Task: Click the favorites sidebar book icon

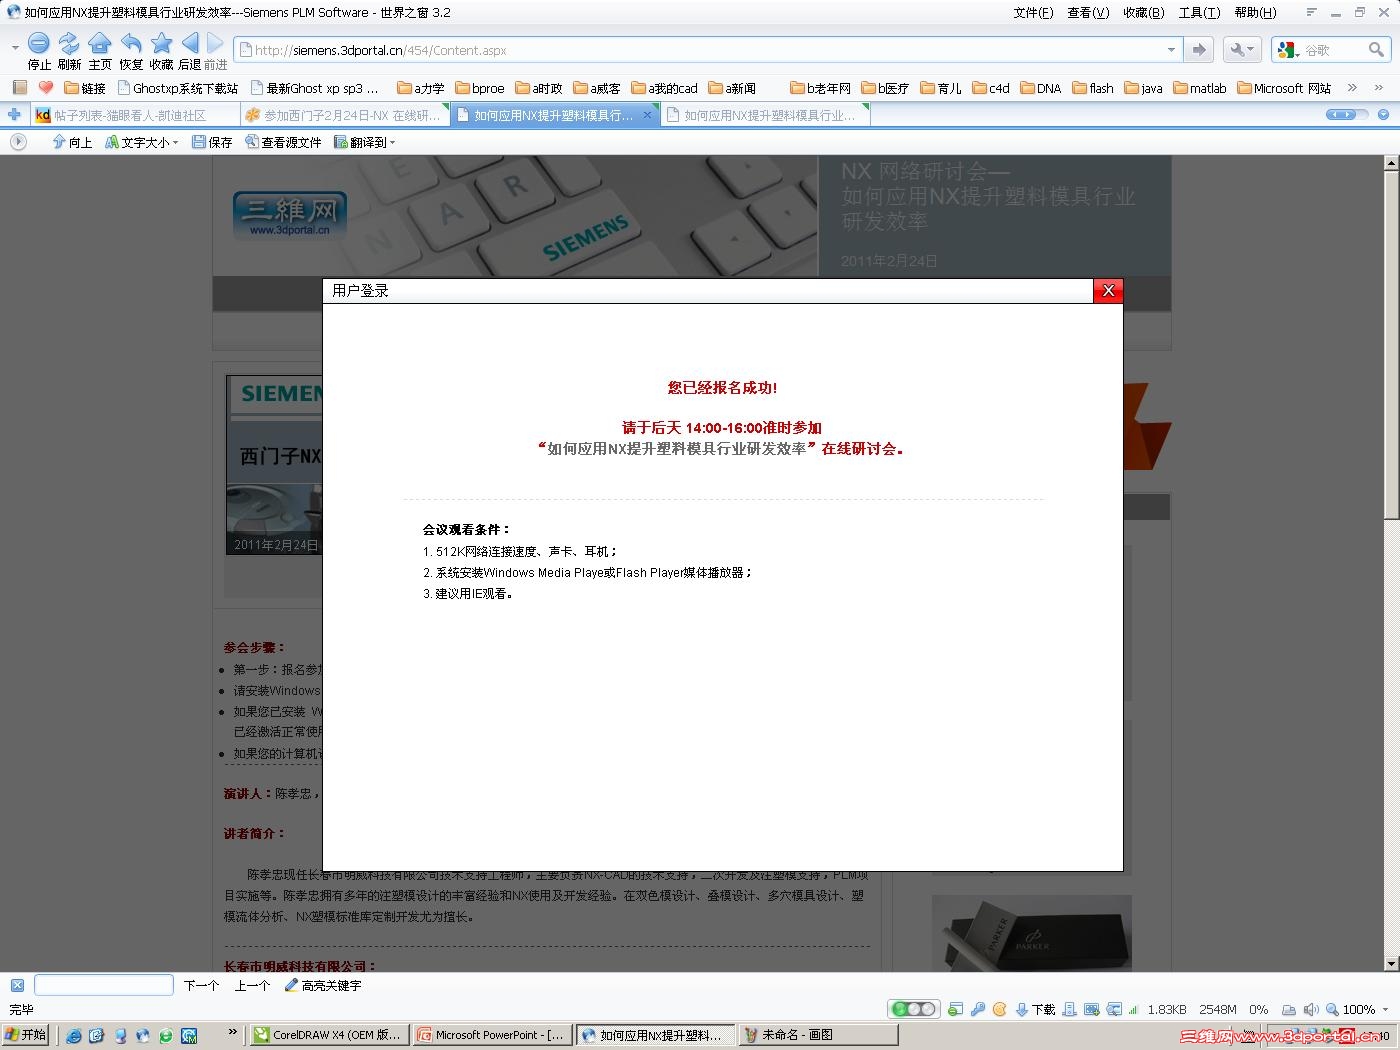Action: [x=19, y=88]
